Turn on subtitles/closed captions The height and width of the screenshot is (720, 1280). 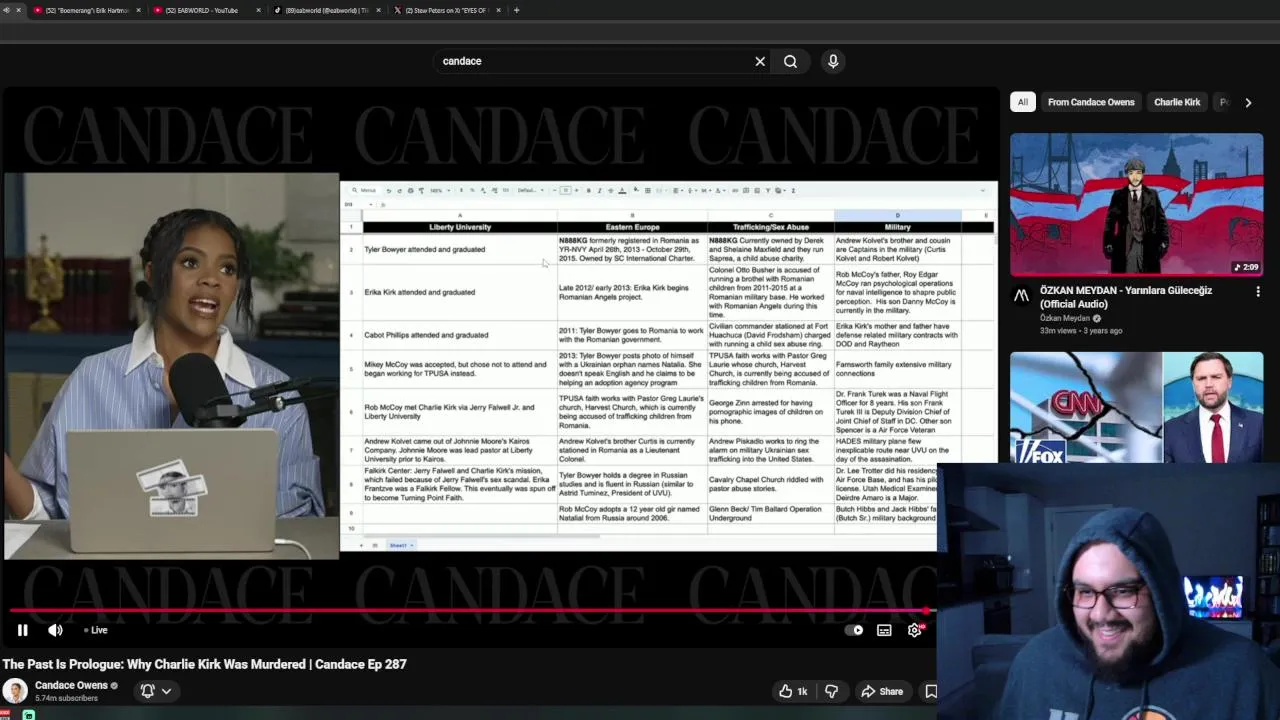(884, 630)
